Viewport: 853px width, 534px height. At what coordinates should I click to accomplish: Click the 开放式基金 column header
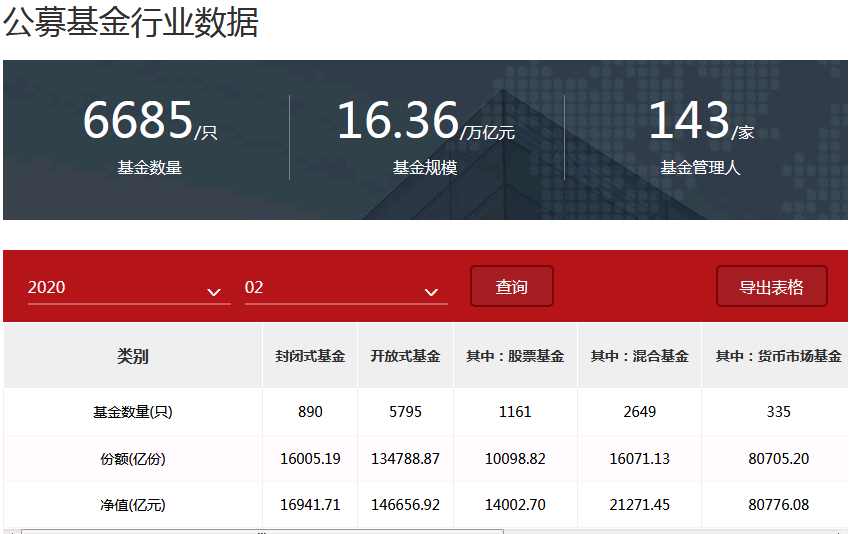pyautogui.click(x=405, y=356)
